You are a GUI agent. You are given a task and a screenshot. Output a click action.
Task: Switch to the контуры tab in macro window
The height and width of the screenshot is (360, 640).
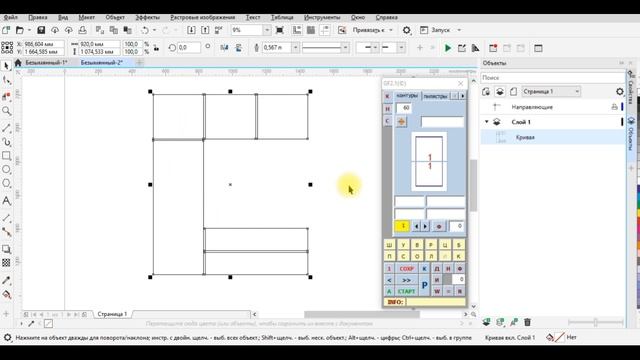407,96
